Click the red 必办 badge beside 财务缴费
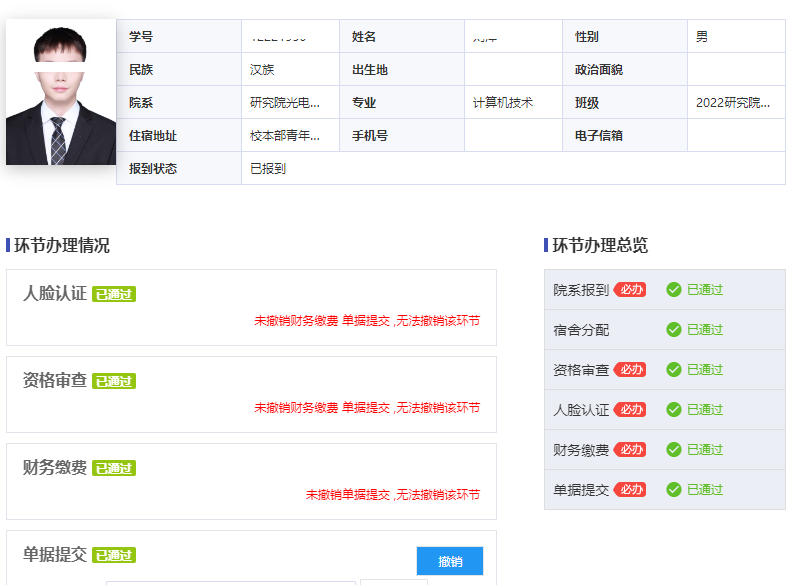This screenshot has height=585, width=796. (630, 450)
